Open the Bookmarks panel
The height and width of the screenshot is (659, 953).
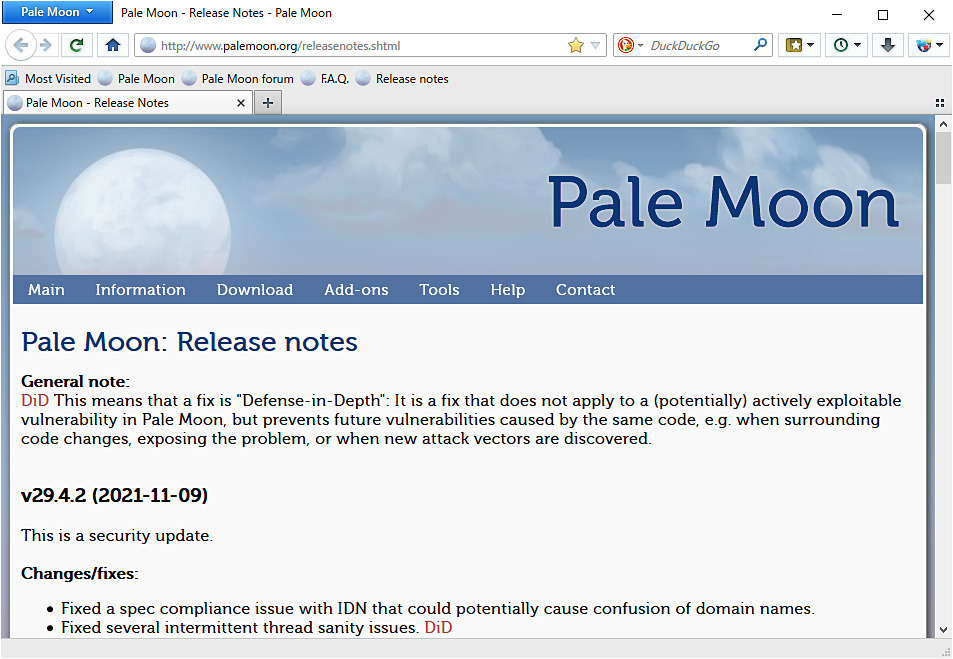tap(793, 45)
